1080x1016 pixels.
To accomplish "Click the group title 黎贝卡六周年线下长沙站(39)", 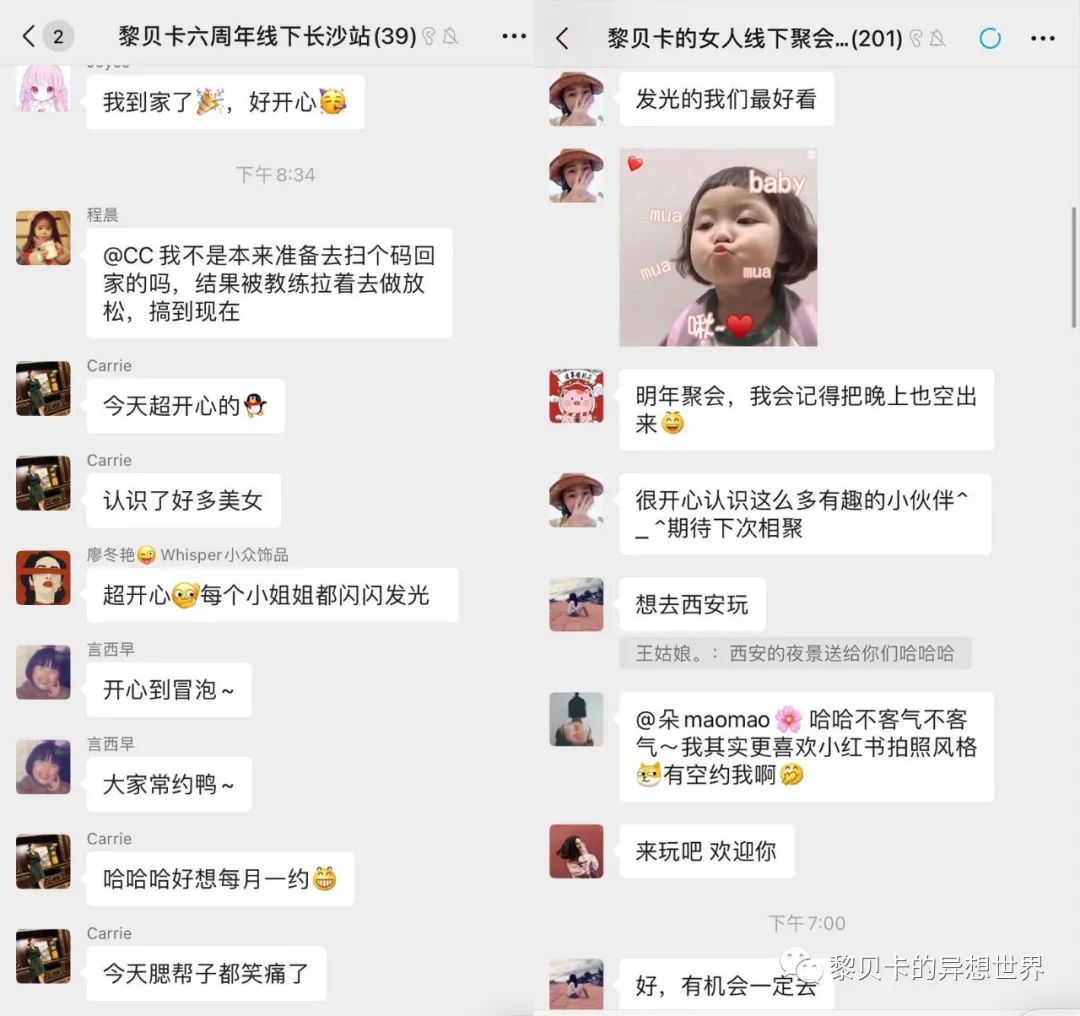I will pos(267,36).
